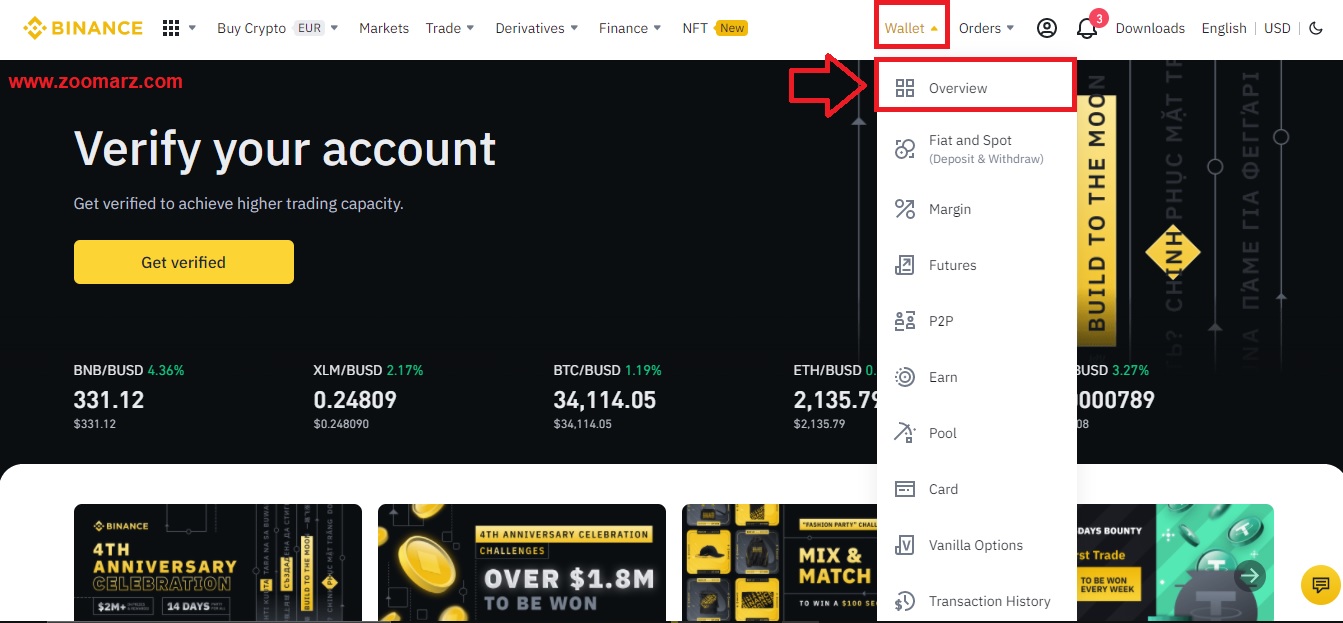The image size is (1343, 623).
Task: Open the Downloads link
Action: click(1150, 28)
